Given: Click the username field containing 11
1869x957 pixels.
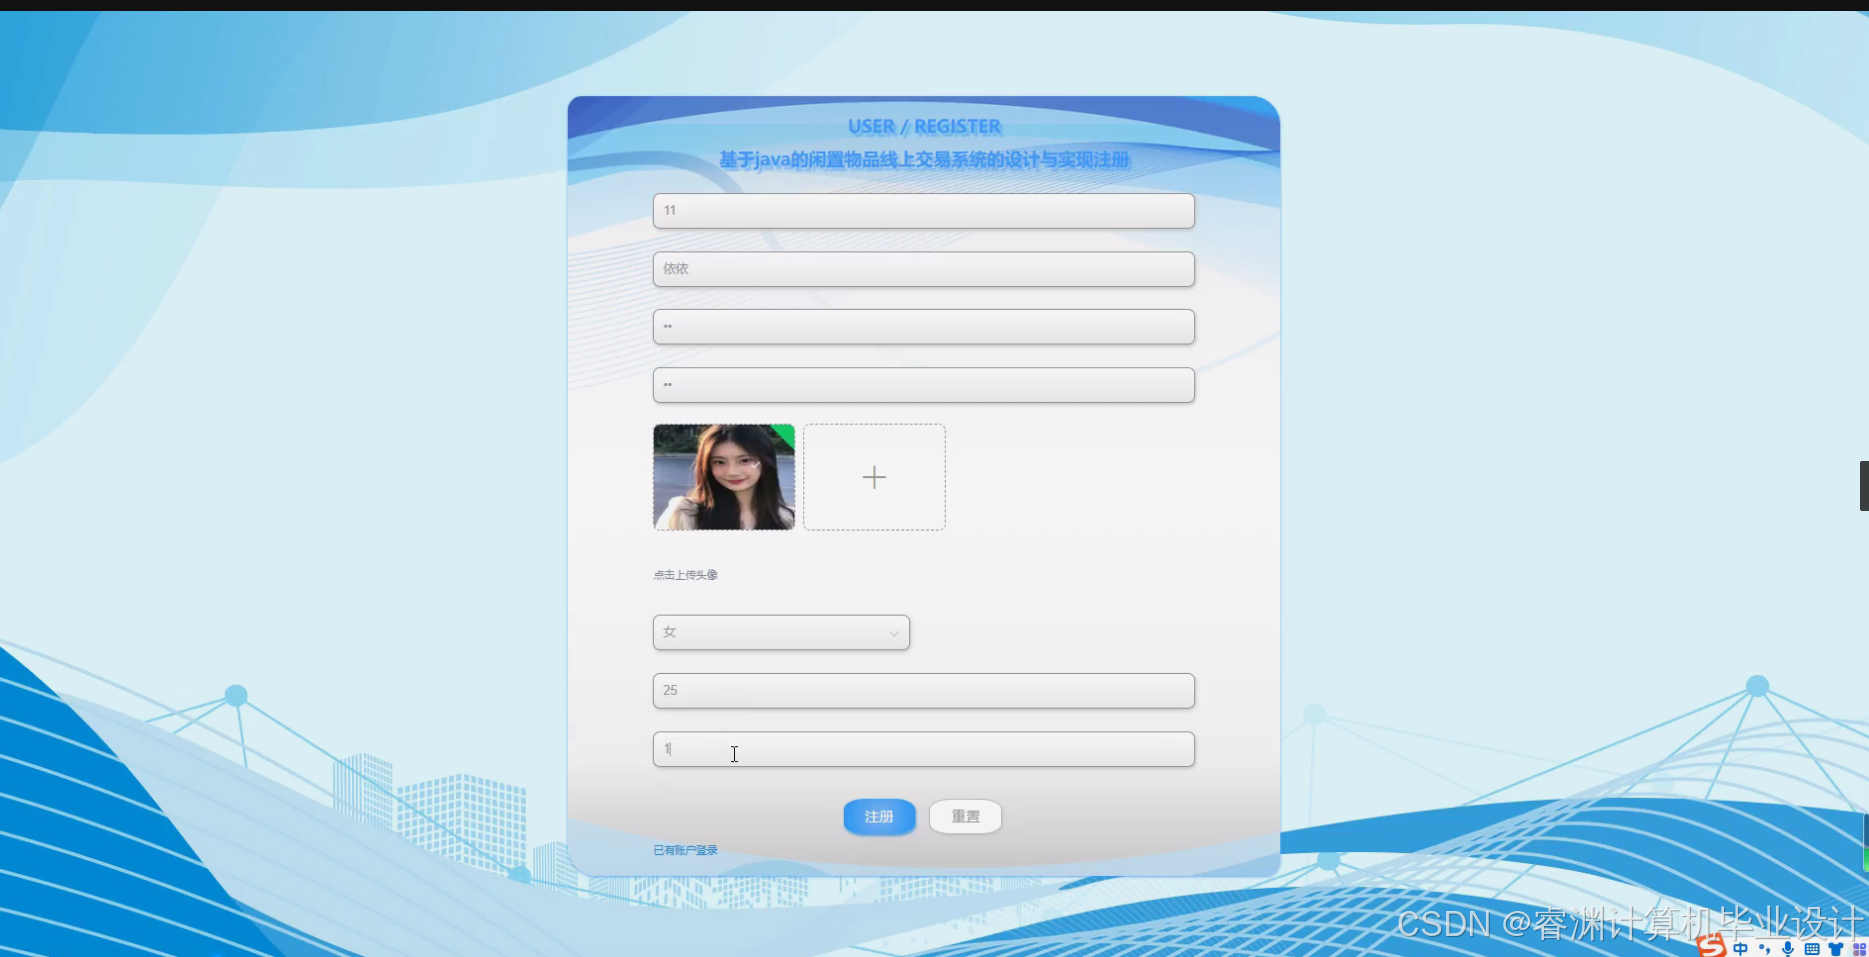Looking at the screenshot, I should pos(922,211).
